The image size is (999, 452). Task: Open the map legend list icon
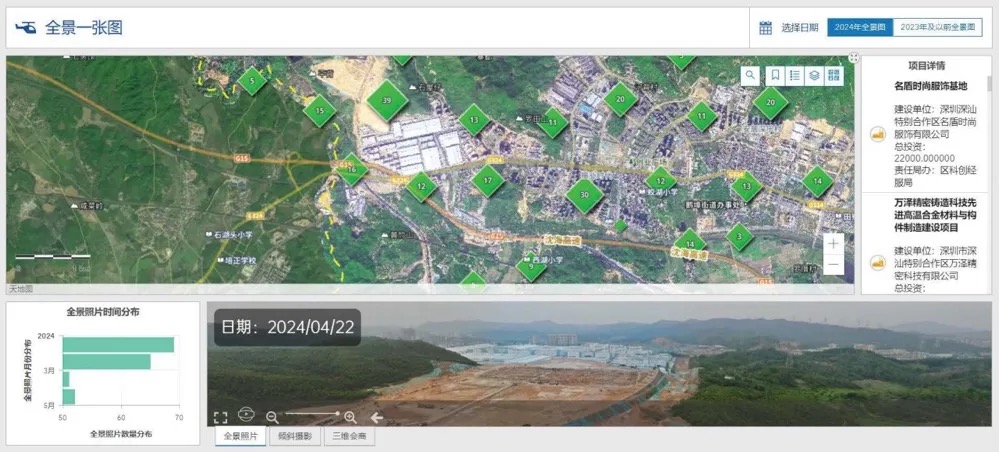pos(794,76)
